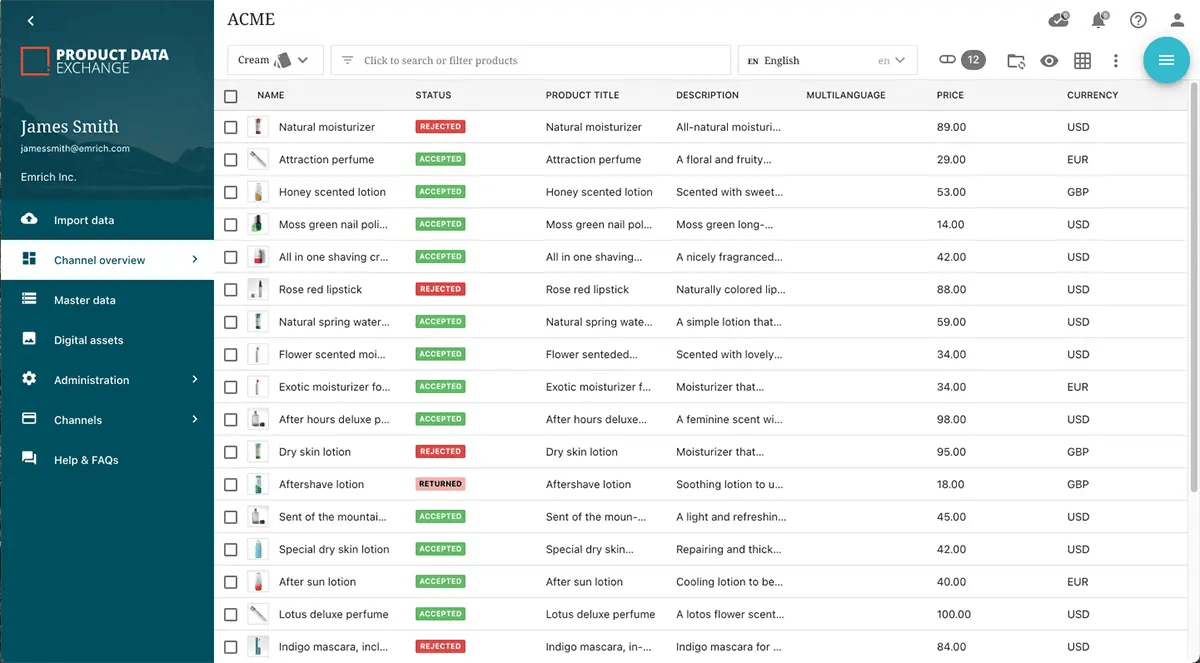Check the Aftershave lotion row checkbox

[x=231, y=485]
